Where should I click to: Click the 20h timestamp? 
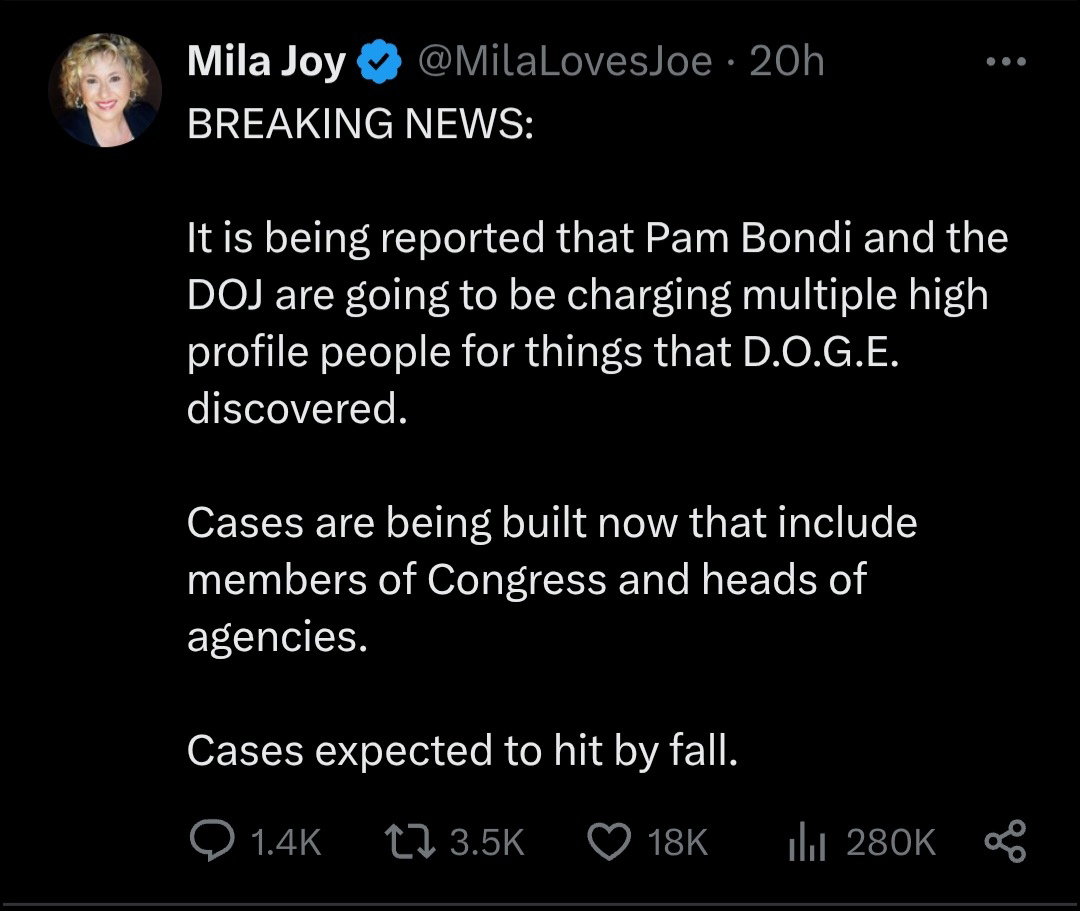(786, 63)
